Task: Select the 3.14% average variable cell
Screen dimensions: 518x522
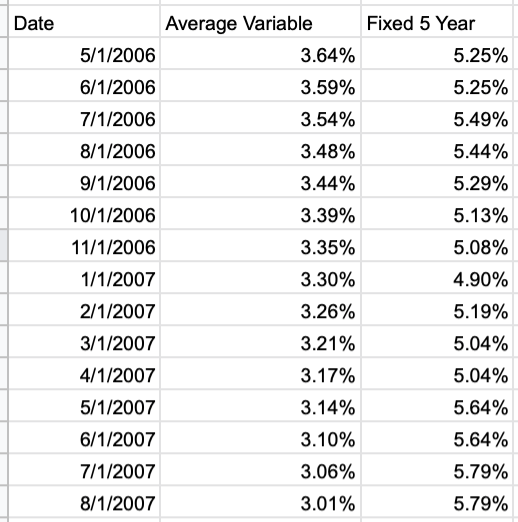Action: [x=260, y=405]
